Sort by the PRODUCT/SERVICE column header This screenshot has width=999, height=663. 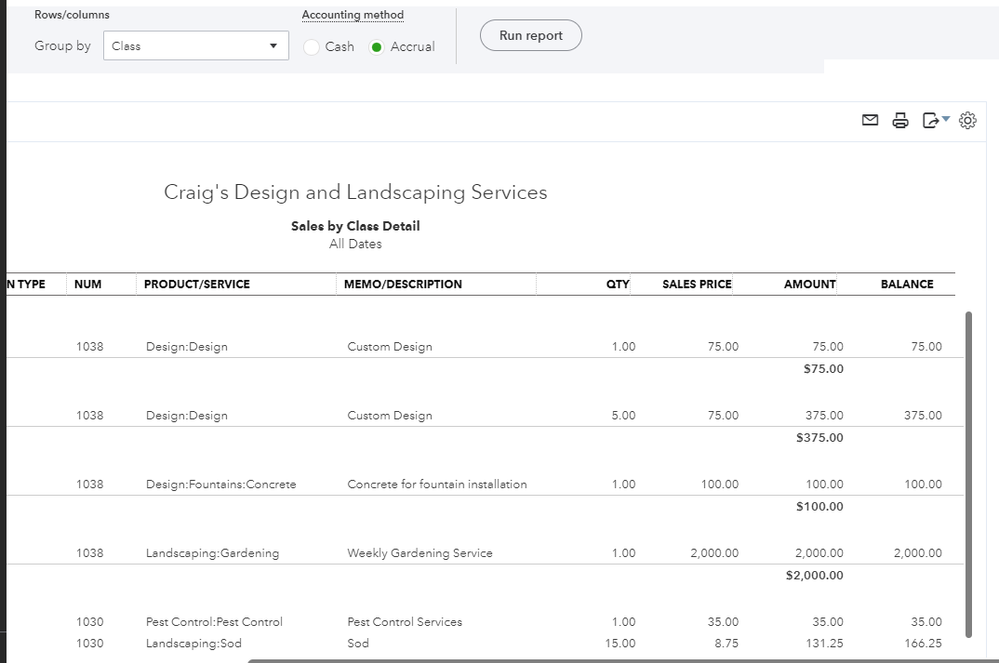[x=197, y=284]
